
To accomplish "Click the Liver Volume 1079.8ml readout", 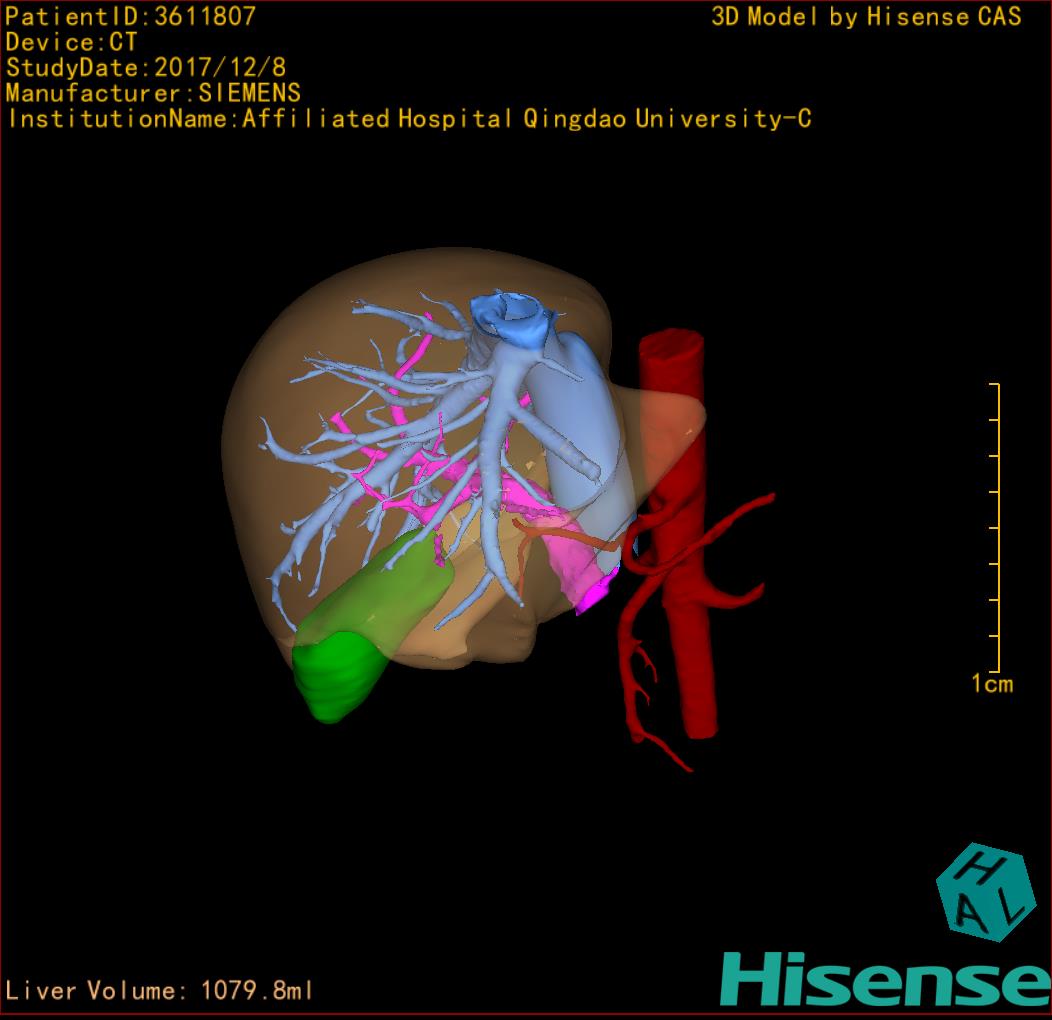I will [159, 991].
